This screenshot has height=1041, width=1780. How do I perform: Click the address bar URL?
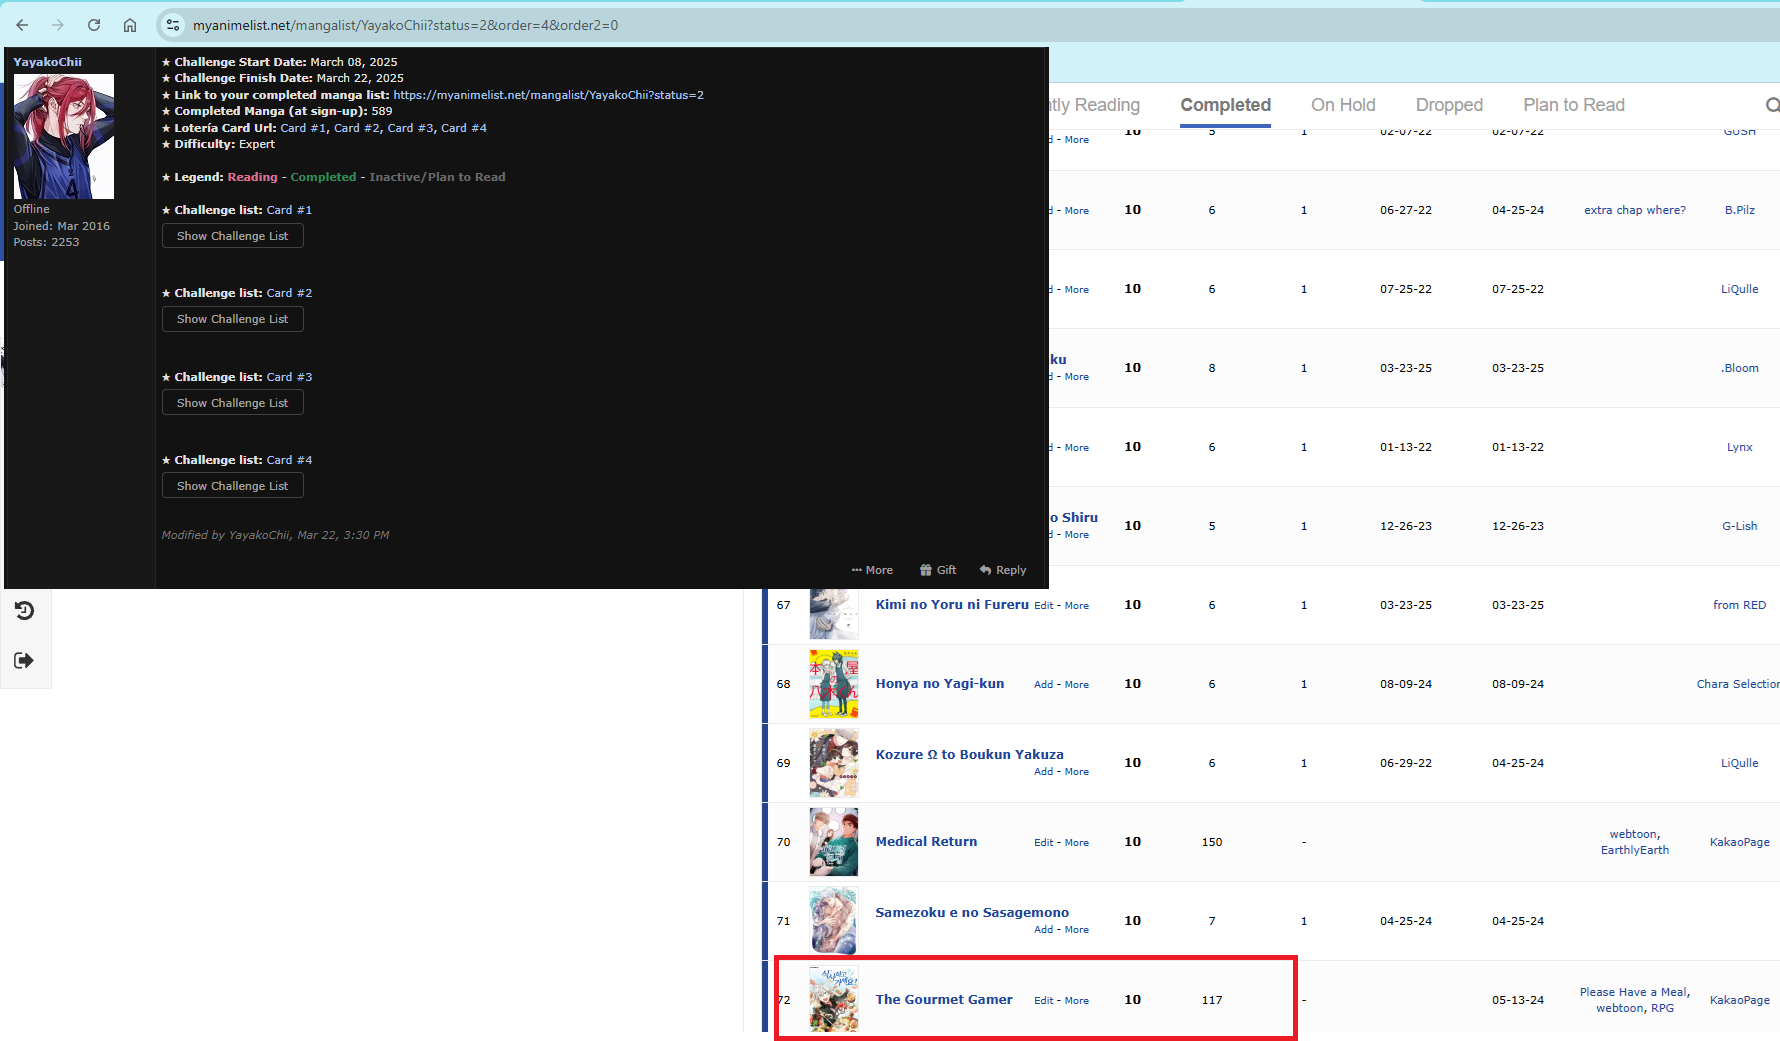click(x=405, y=25)
